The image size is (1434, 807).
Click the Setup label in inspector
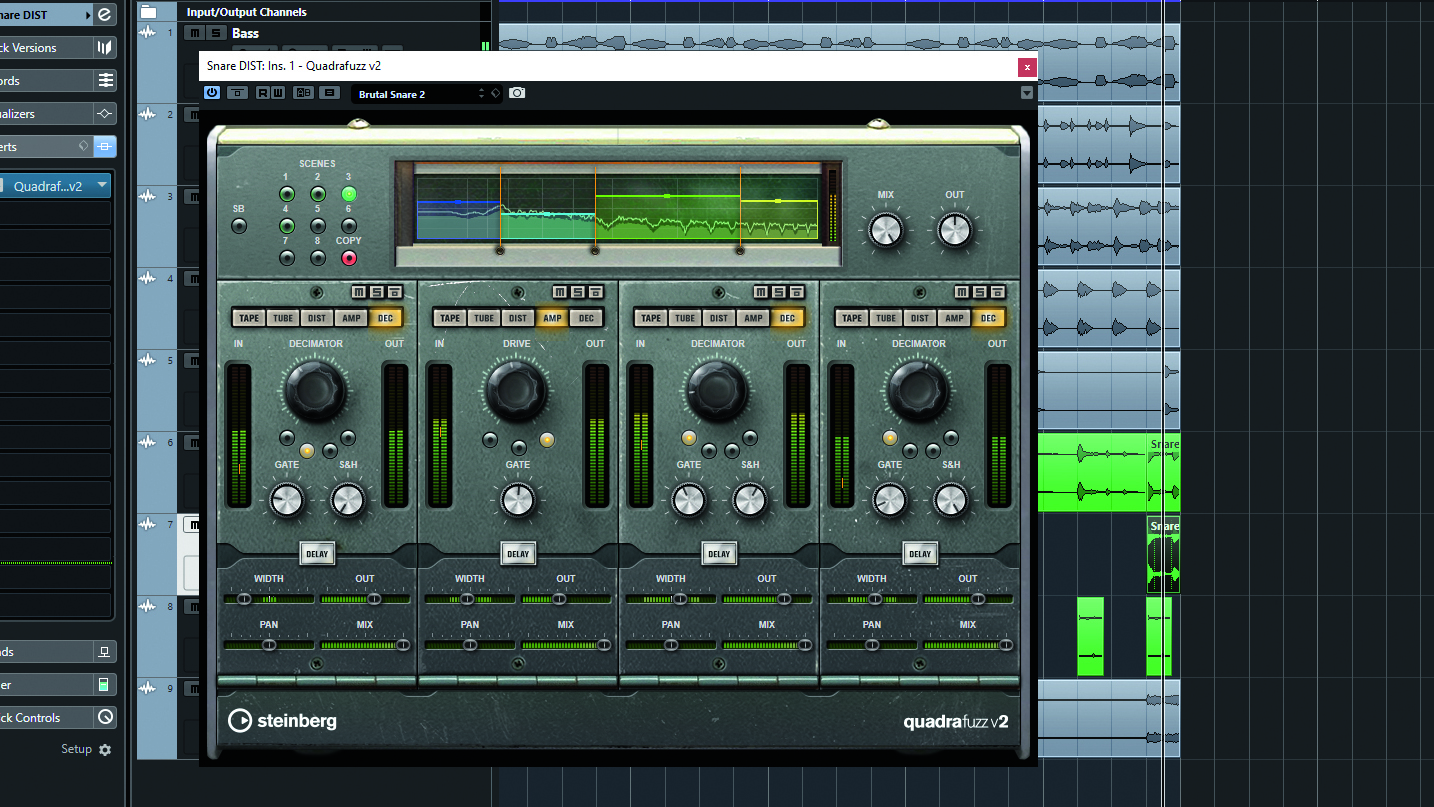click(x=76, y=749)
